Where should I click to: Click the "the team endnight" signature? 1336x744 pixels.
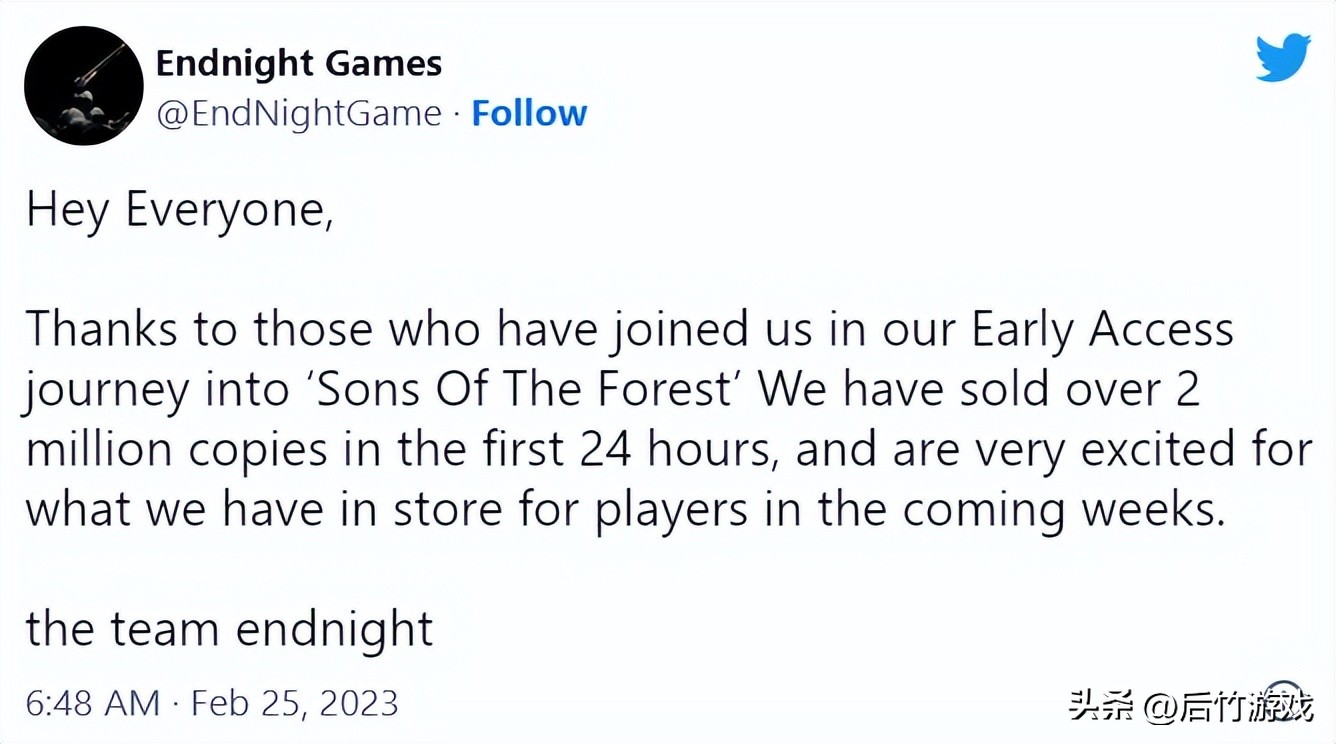coord(229,630)
